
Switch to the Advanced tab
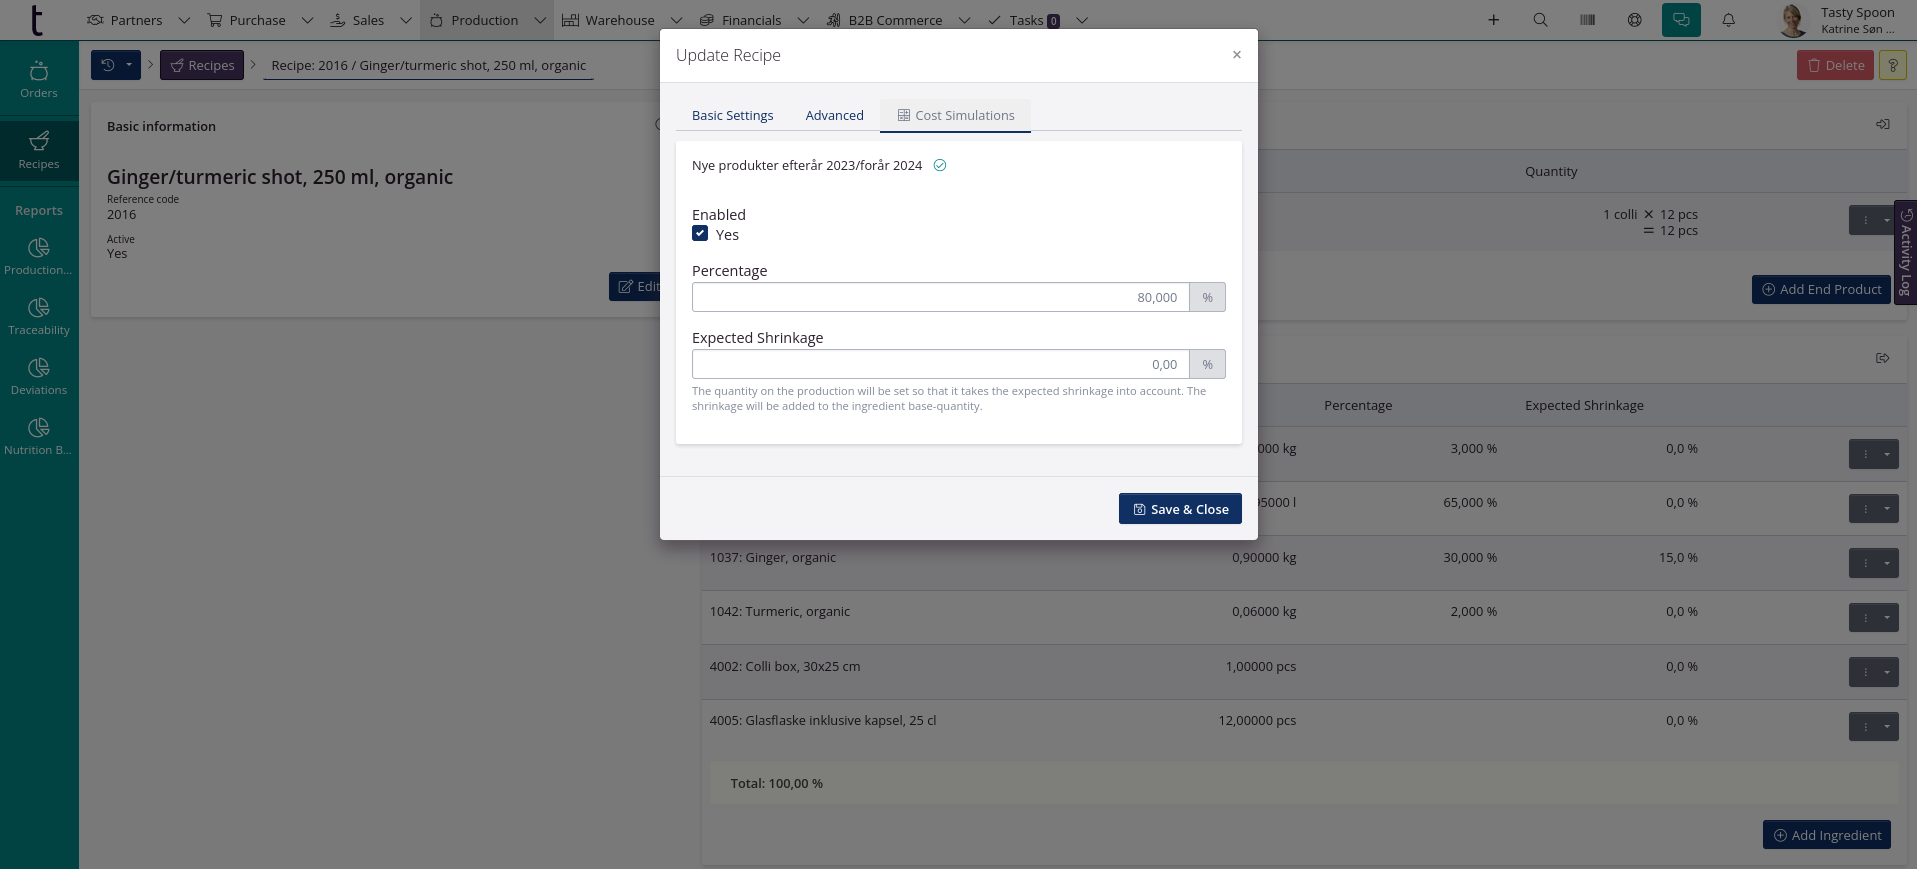pyautogui.click(x=834, y=116)
